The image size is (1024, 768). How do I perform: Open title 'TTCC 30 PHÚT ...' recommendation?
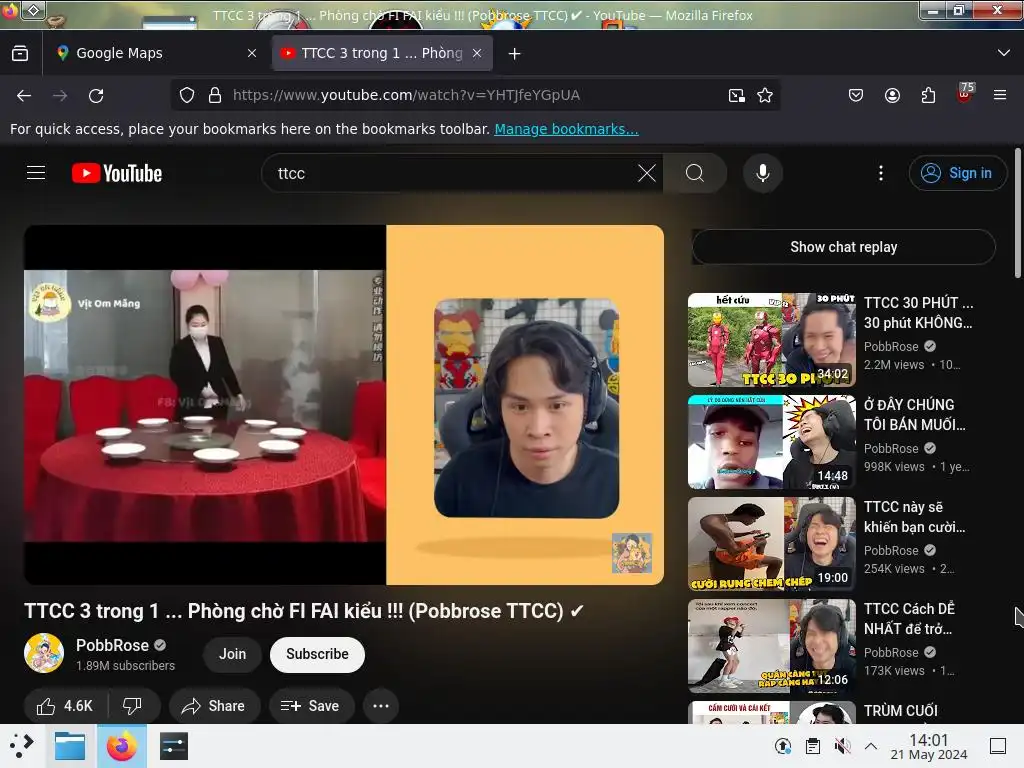[x=918, y=313]
